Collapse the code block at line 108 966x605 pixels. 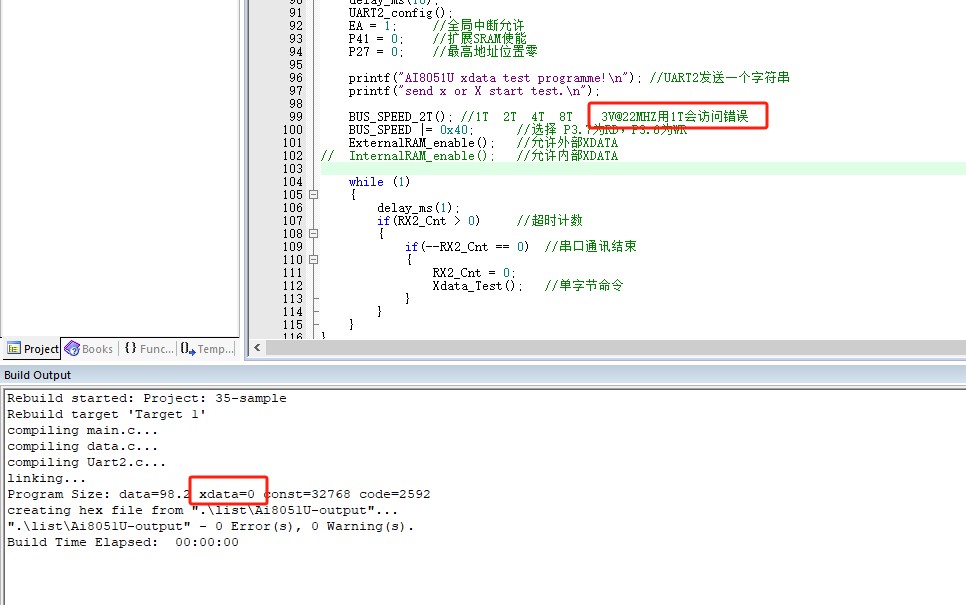(x=314, y=233)
